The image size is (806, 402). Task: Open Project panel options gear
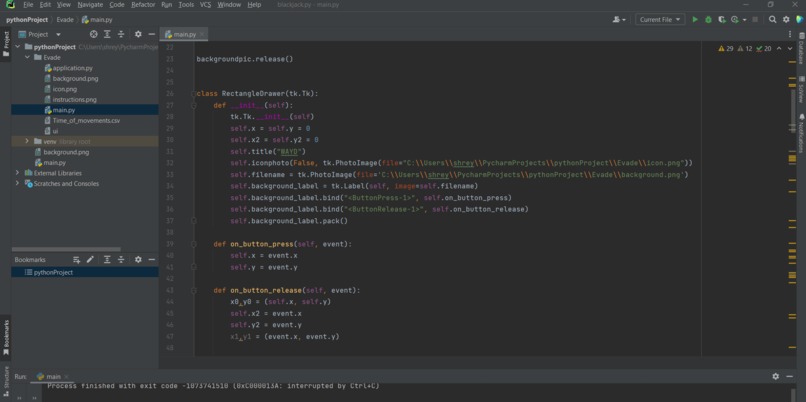[138, 34]
